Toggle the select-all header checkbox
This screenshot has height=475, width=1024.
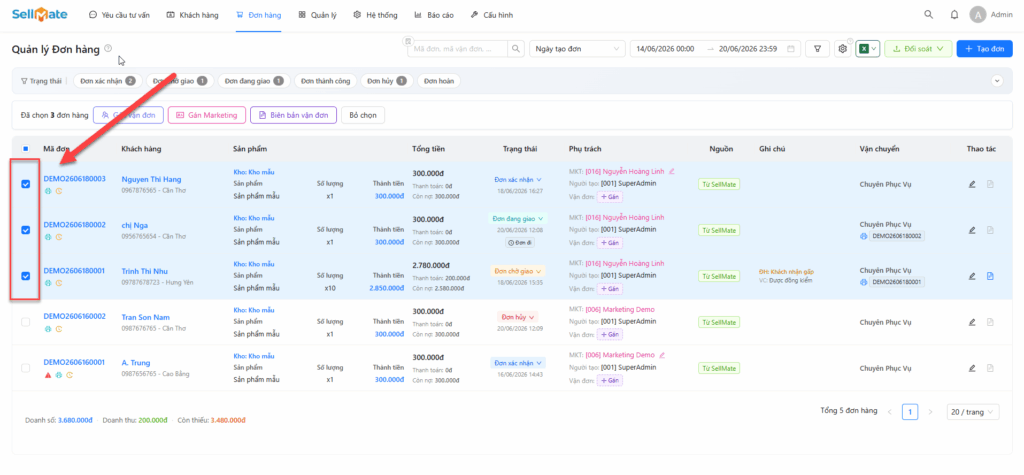[25, 149]
